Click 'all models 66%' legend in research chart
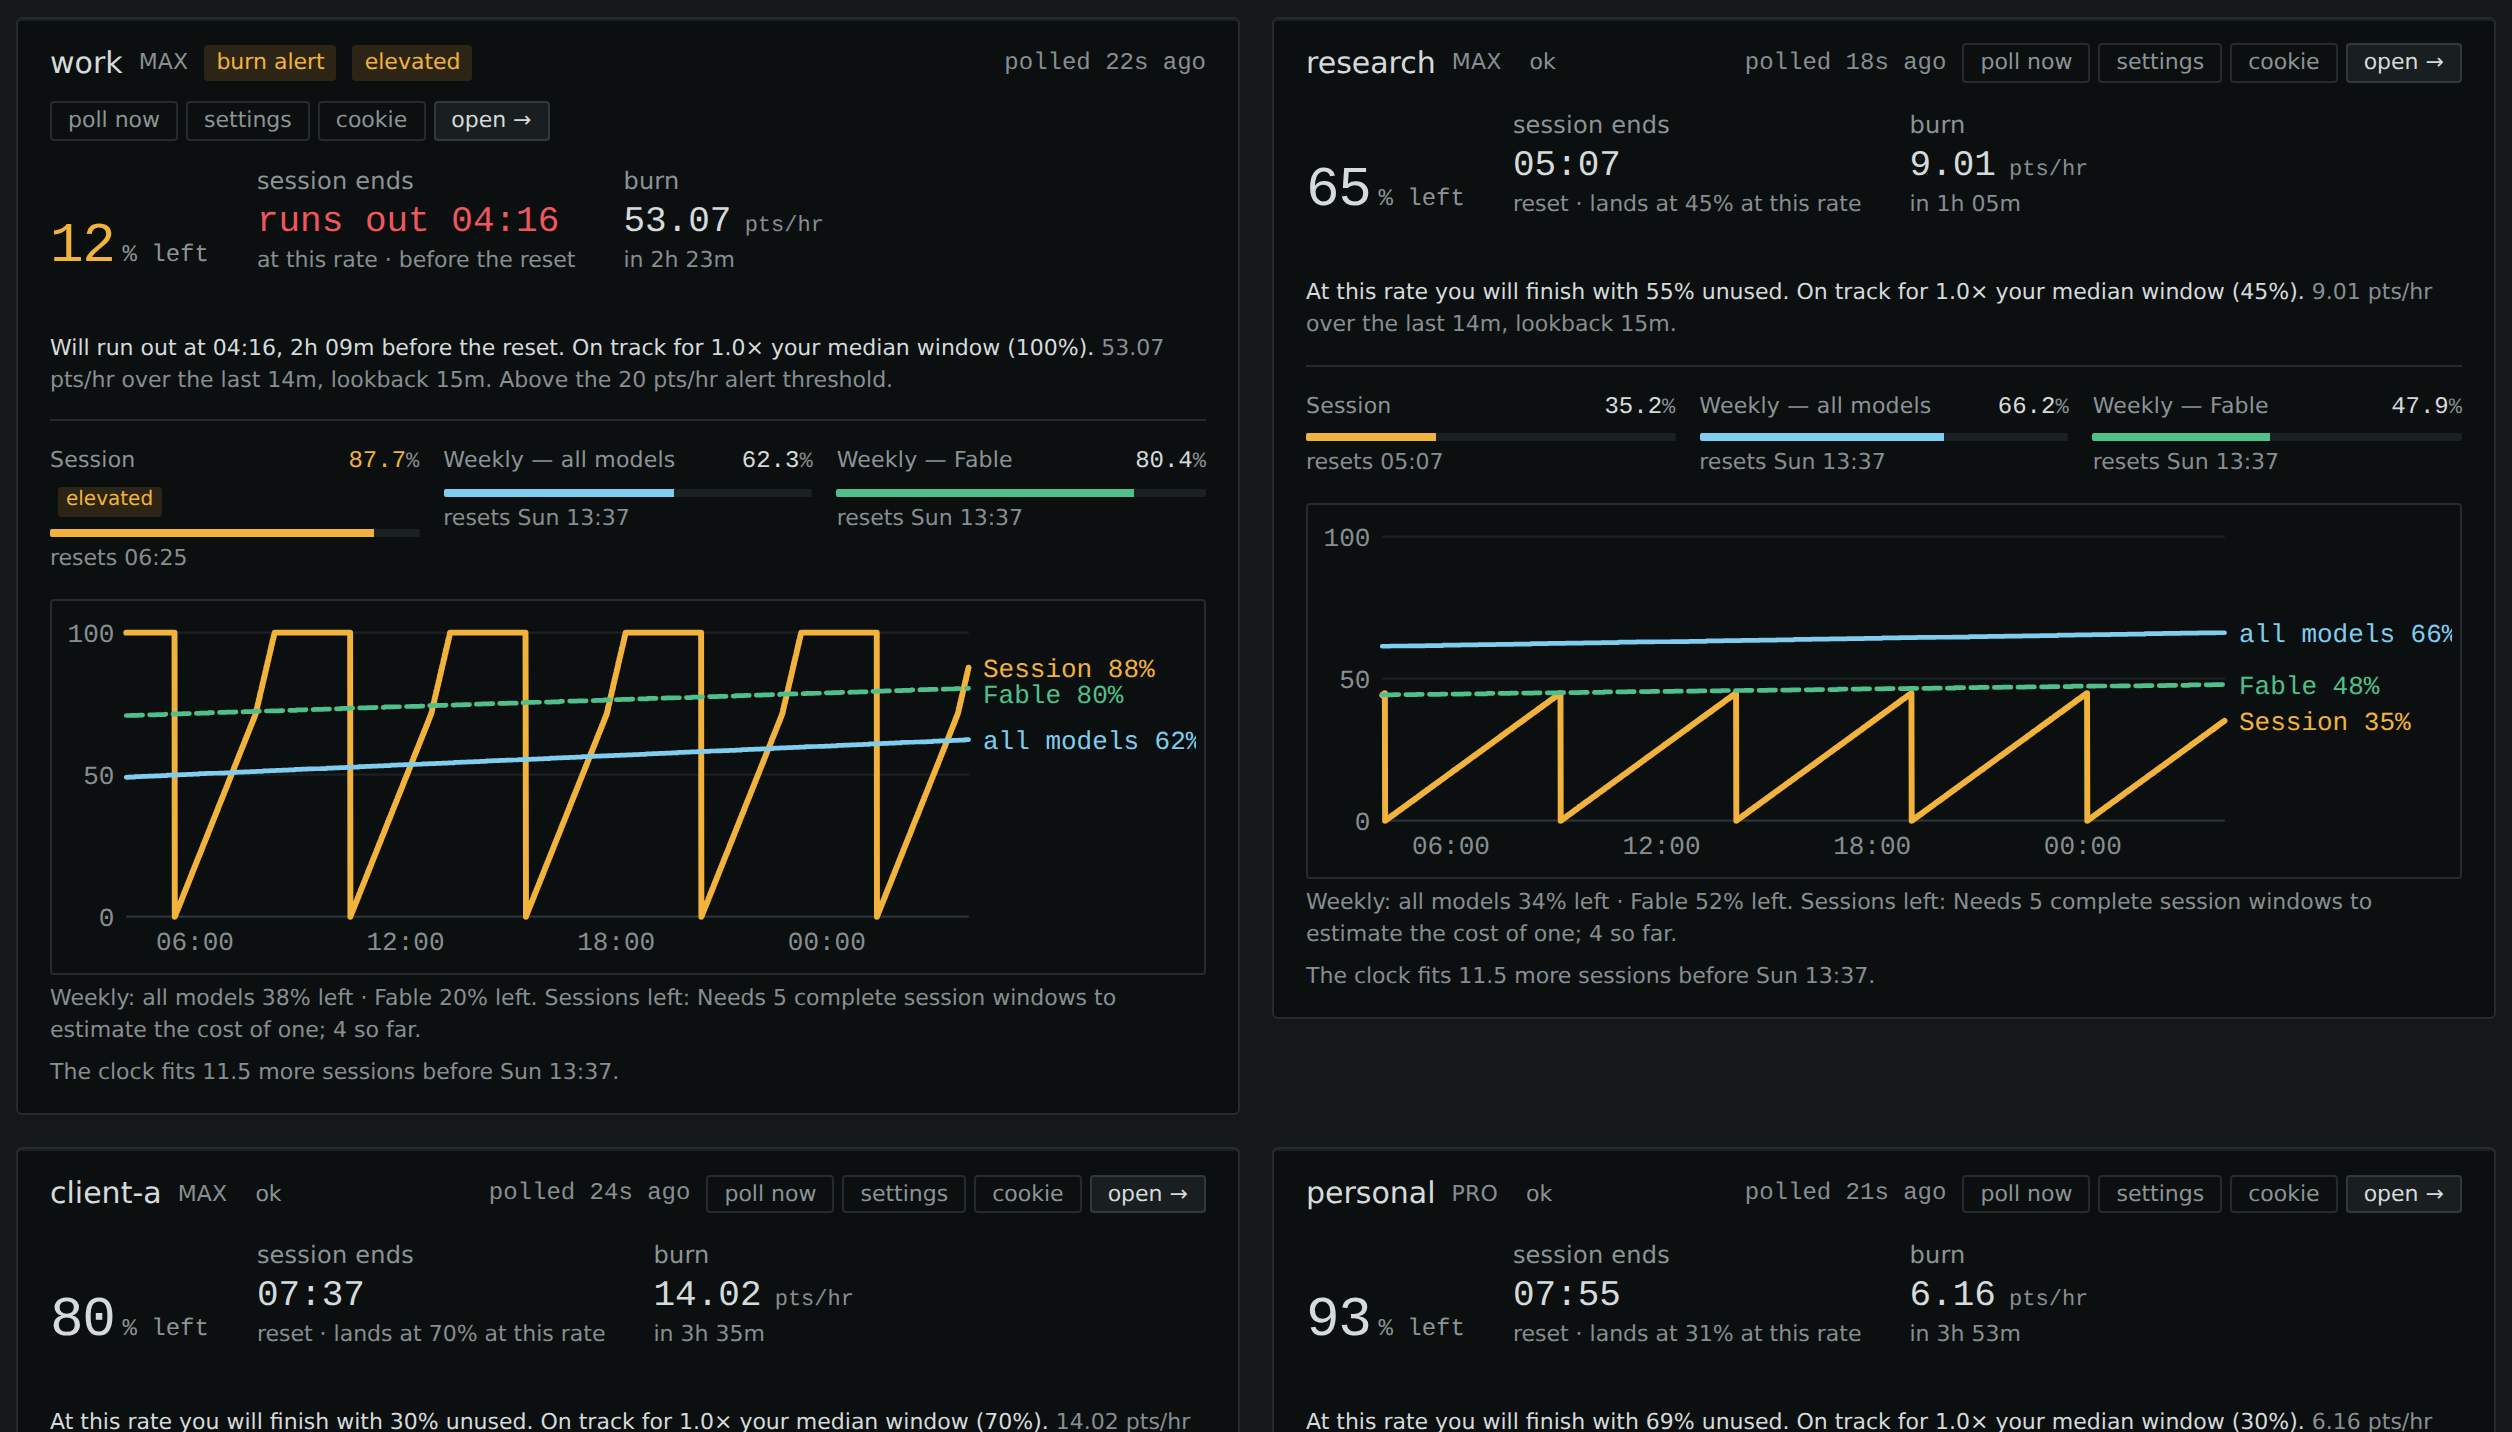Viewport: 2512px width, 1432px height. (2346, 634)
